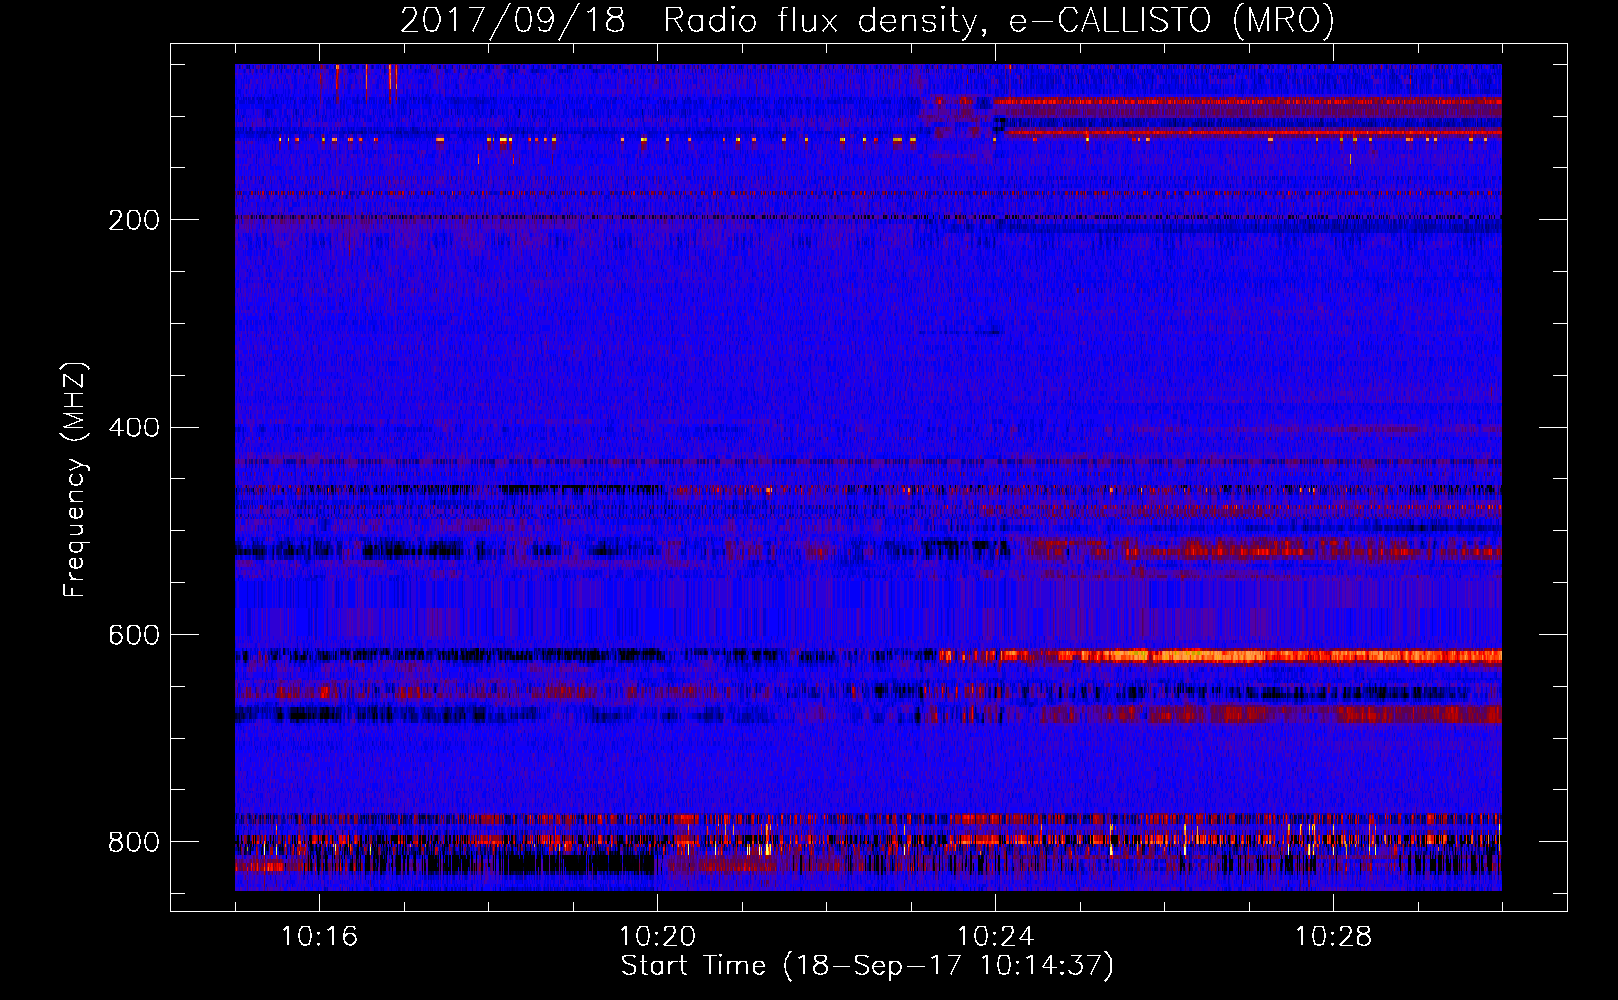Click the 10:24 time tick label
The image size is (1618, 1000).
tap(995, 937)
